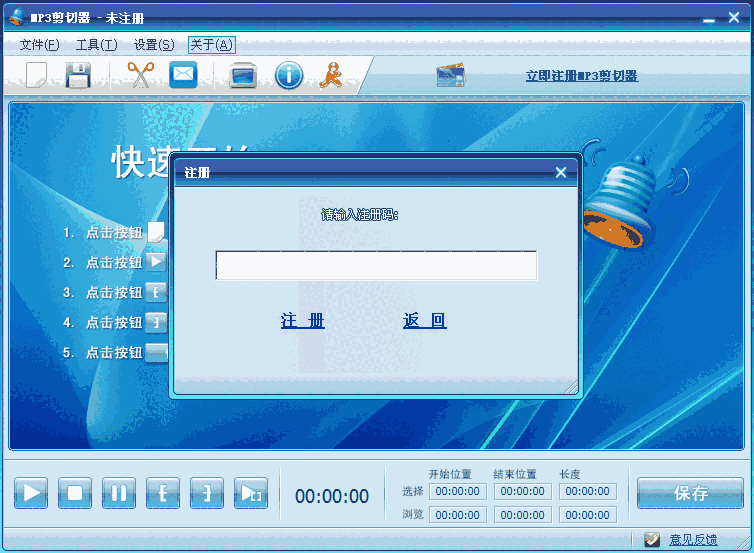Click the resize grip of the 注册 dialog
The image size is (754, 553).
tap(571, 387)
